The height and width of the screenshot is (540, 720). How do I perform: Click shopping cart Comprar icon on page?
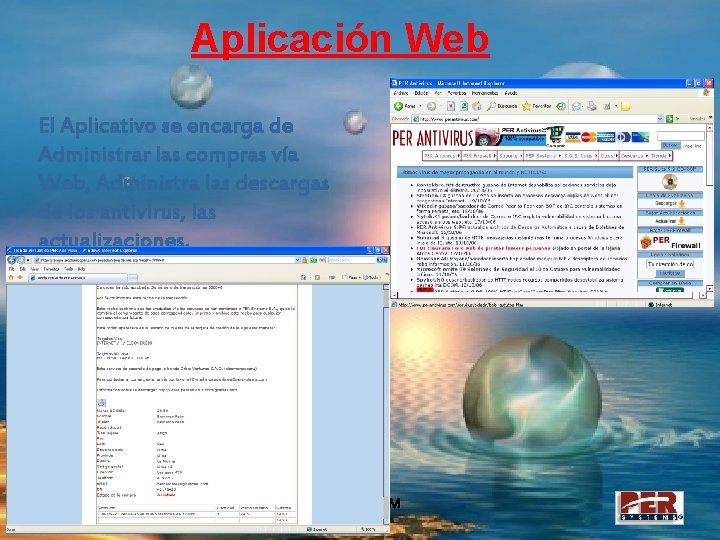point(555,136)
